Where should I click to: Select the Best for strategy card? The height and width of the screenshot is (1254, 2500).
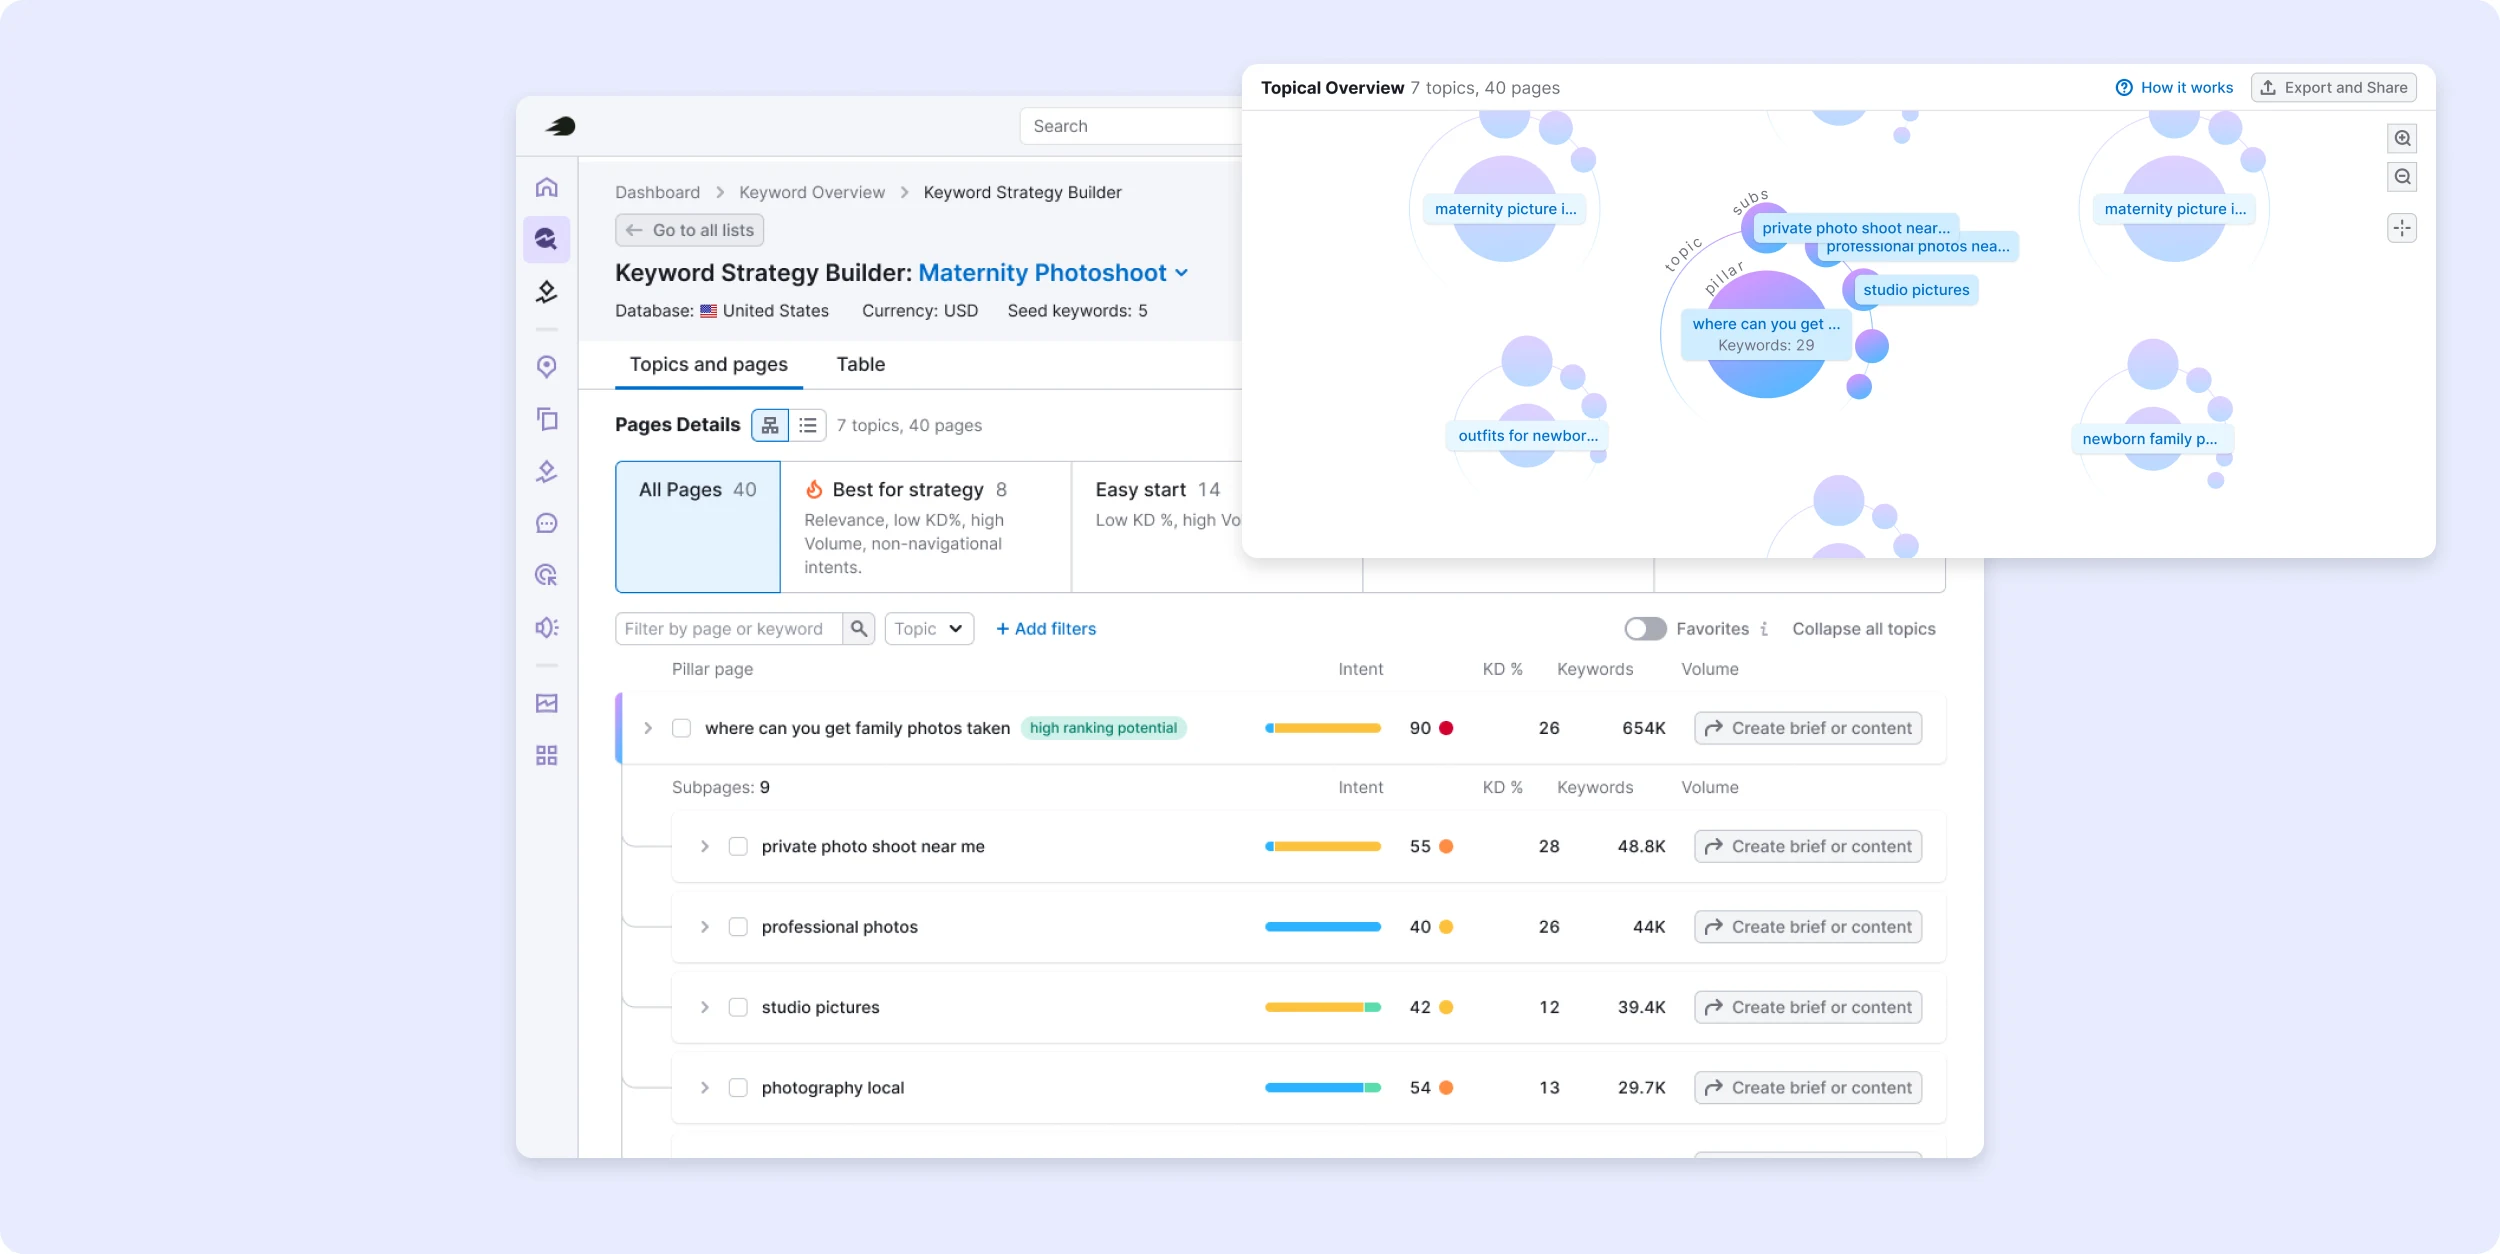click(x=926, y=527)
